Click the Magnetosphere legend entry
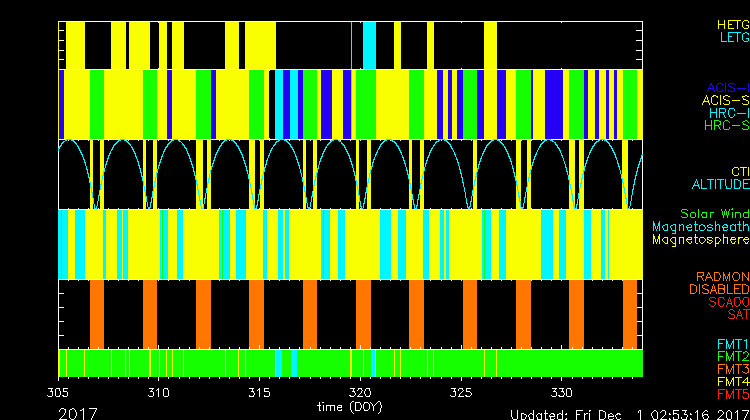Screen dimensions: 750x420 [700, 240]
